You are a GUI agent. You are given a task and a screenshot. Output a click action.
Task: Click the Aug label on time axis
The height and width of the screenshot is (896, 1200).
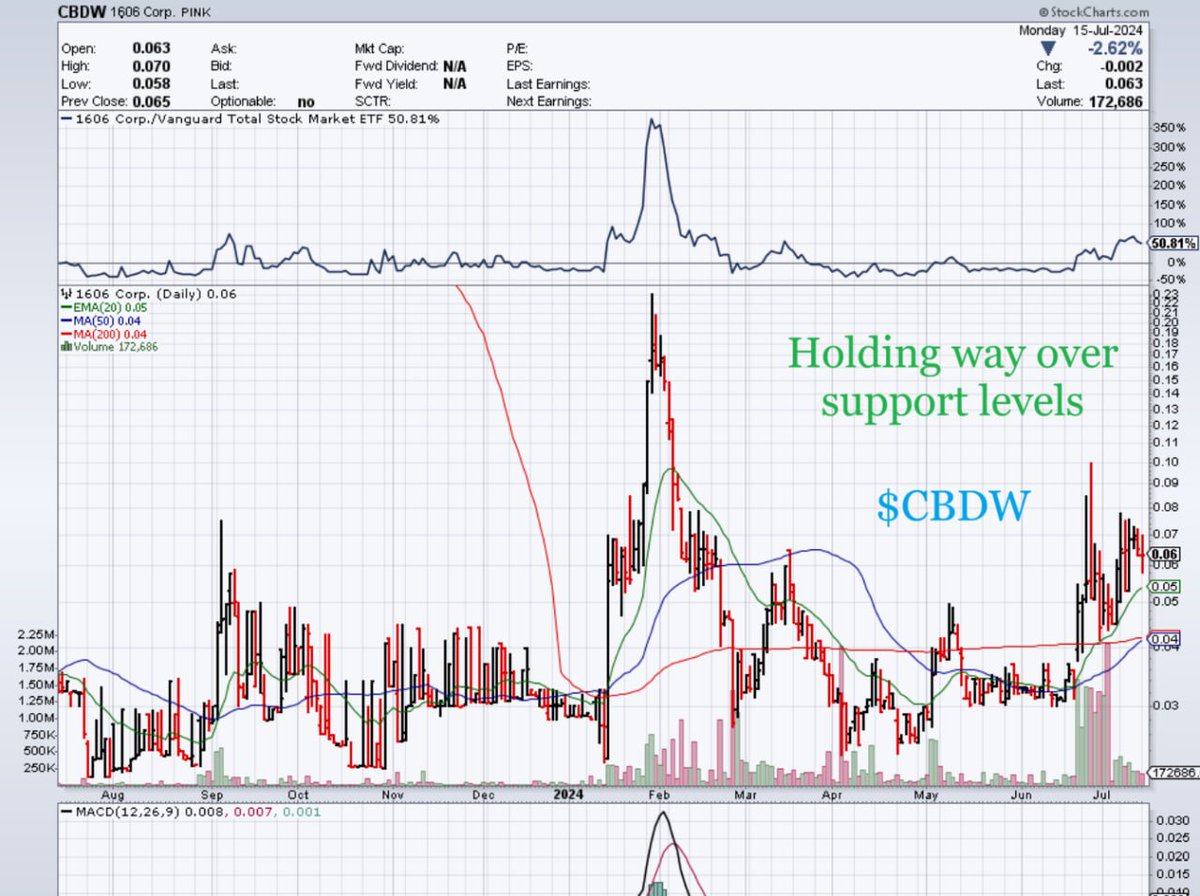(113, 795)
